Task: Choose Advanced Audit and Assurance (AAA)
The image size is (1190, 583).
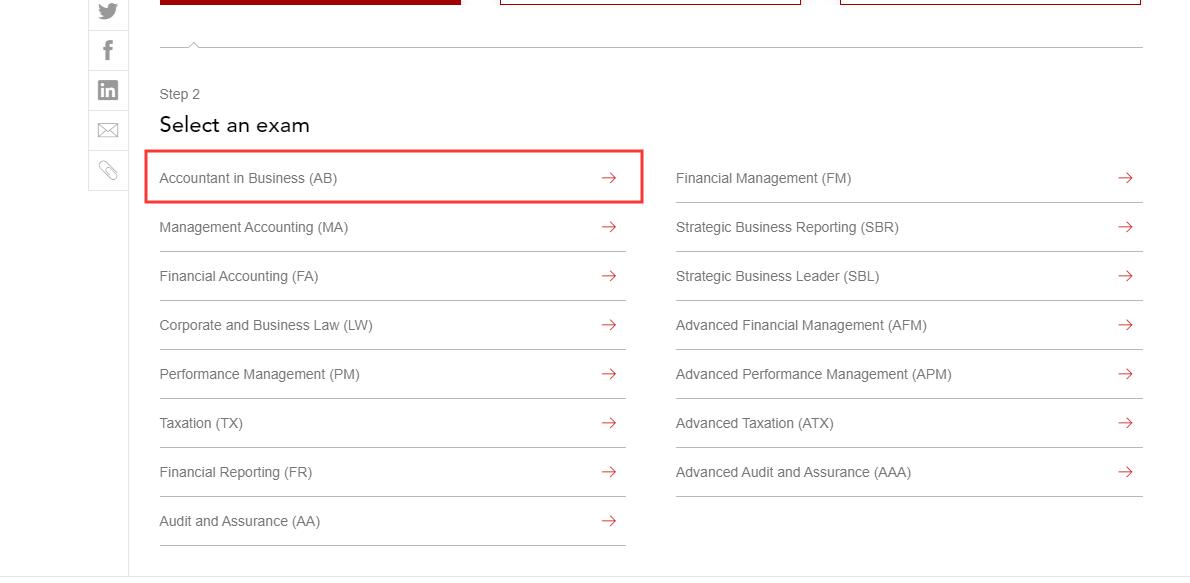Action: tap(793, 472)
